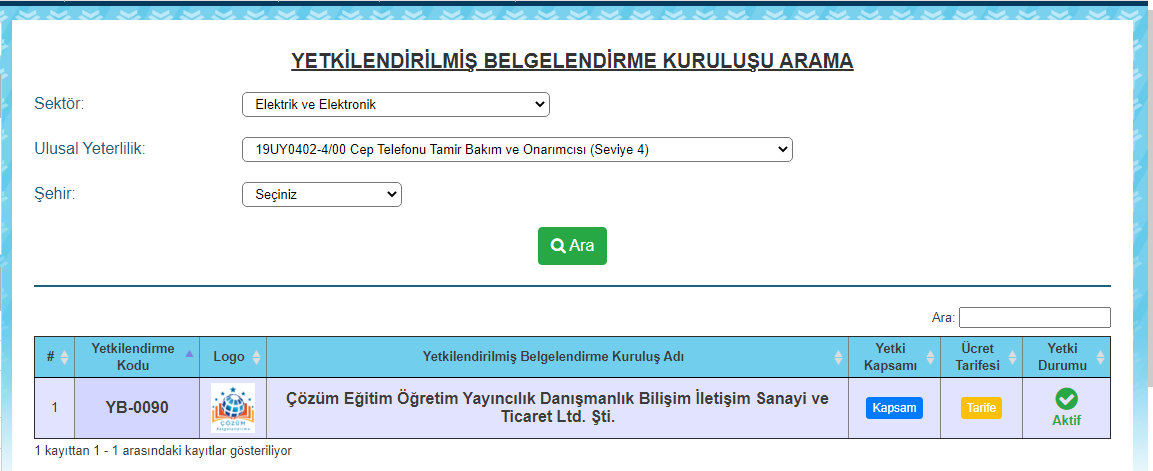Open the blue Kapsam button
This screenshot has width=1153, height=471.
click(x=894, y=408)
